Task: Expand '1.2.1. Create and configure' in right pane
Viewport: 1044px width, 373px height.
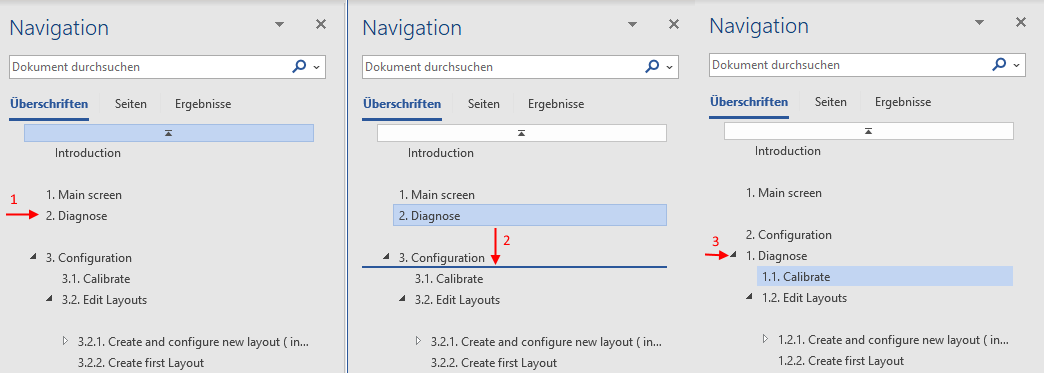Action: pyautogui.click(x=765, y=338)
